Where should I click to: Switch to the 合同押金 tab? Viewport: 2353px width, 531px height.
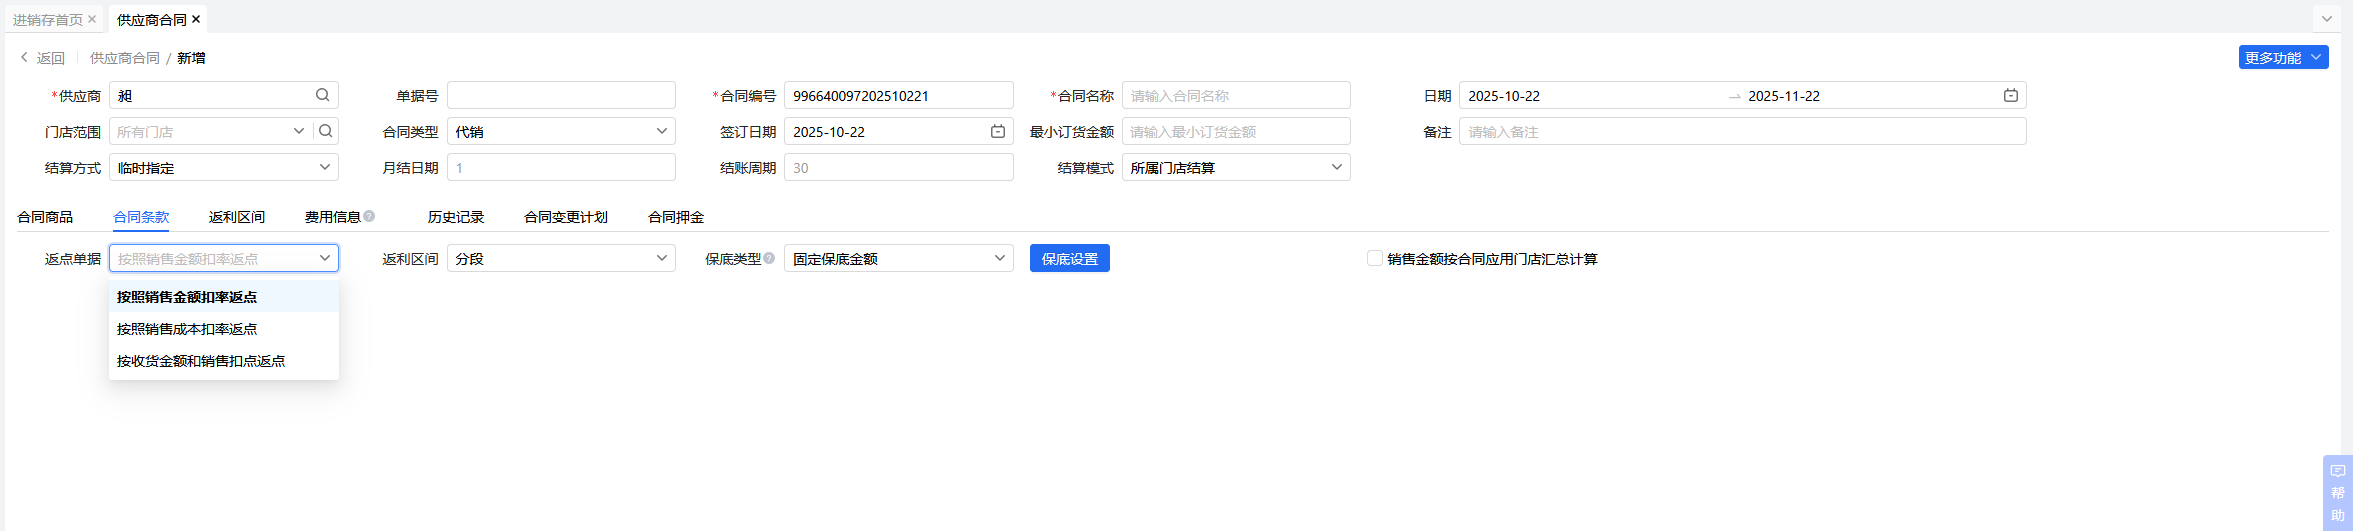pyautogui.click(x=676, y=217)
